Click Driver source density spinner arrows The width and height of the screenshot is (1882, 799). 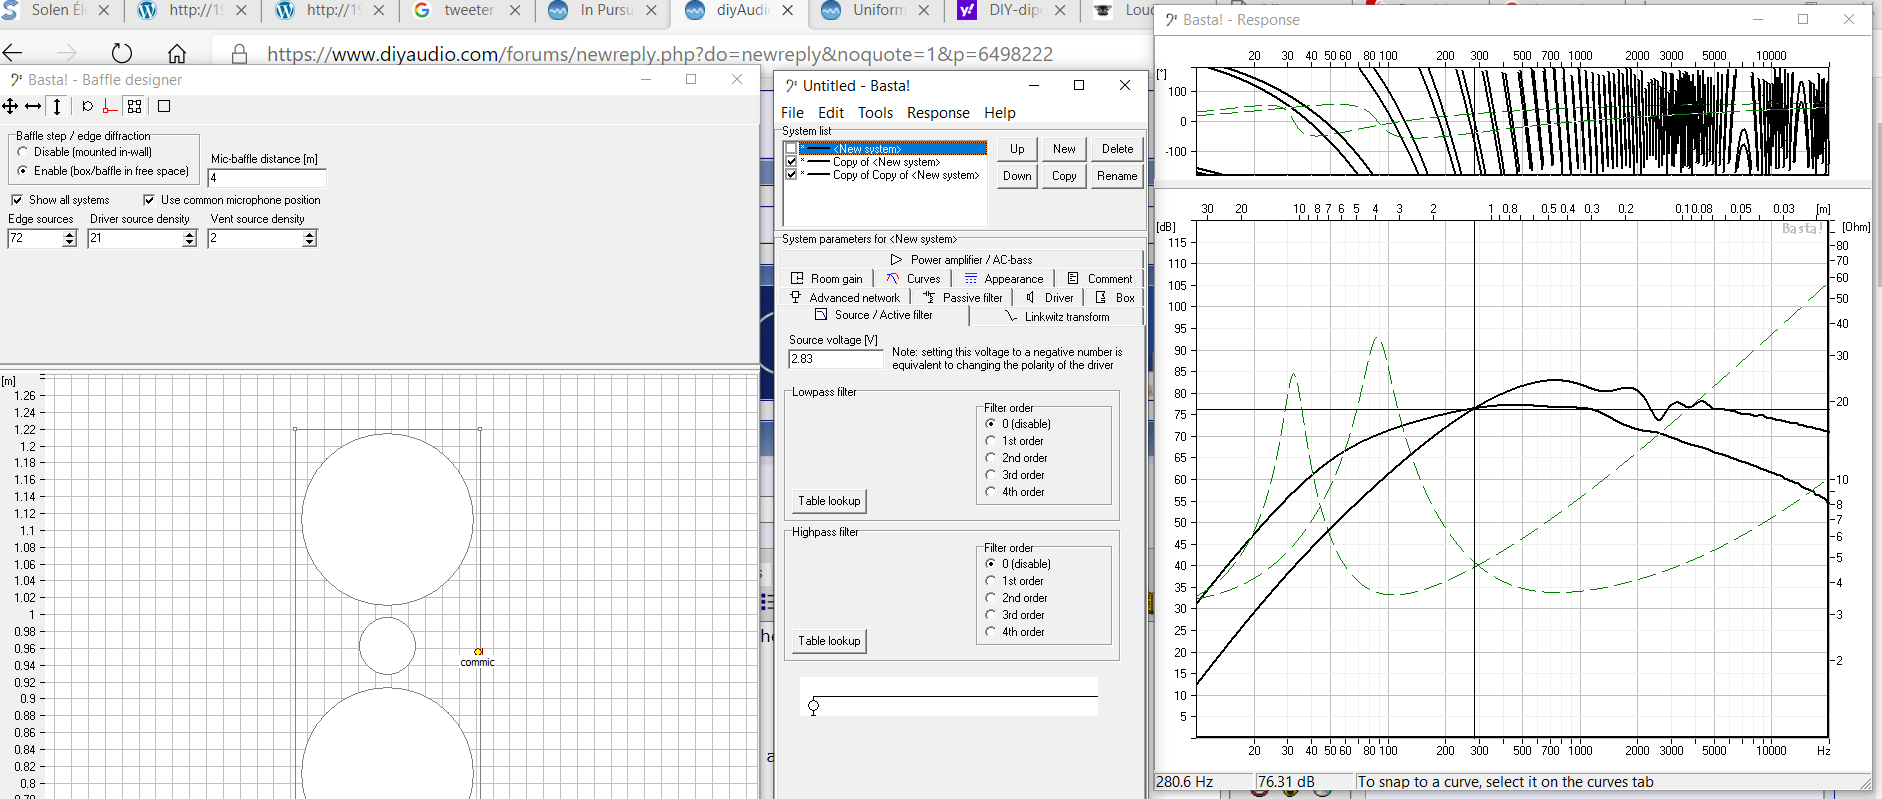point(190,238)
